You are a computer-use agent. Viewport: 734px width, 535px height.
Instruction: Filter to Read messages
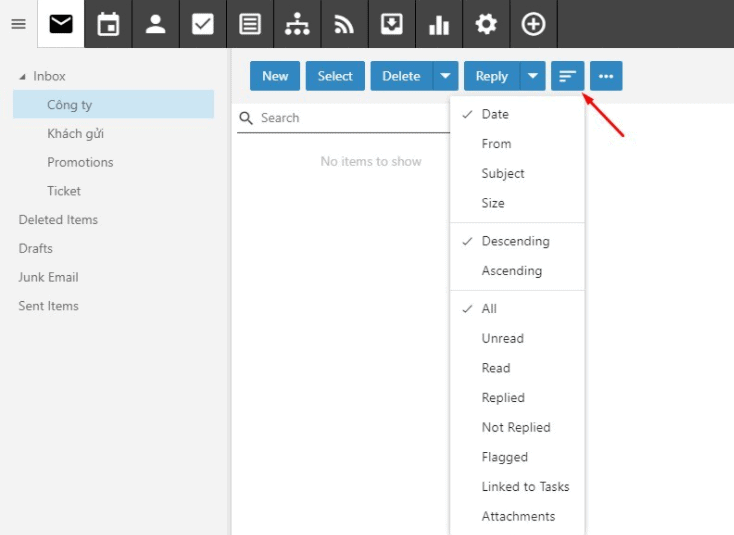517,368
